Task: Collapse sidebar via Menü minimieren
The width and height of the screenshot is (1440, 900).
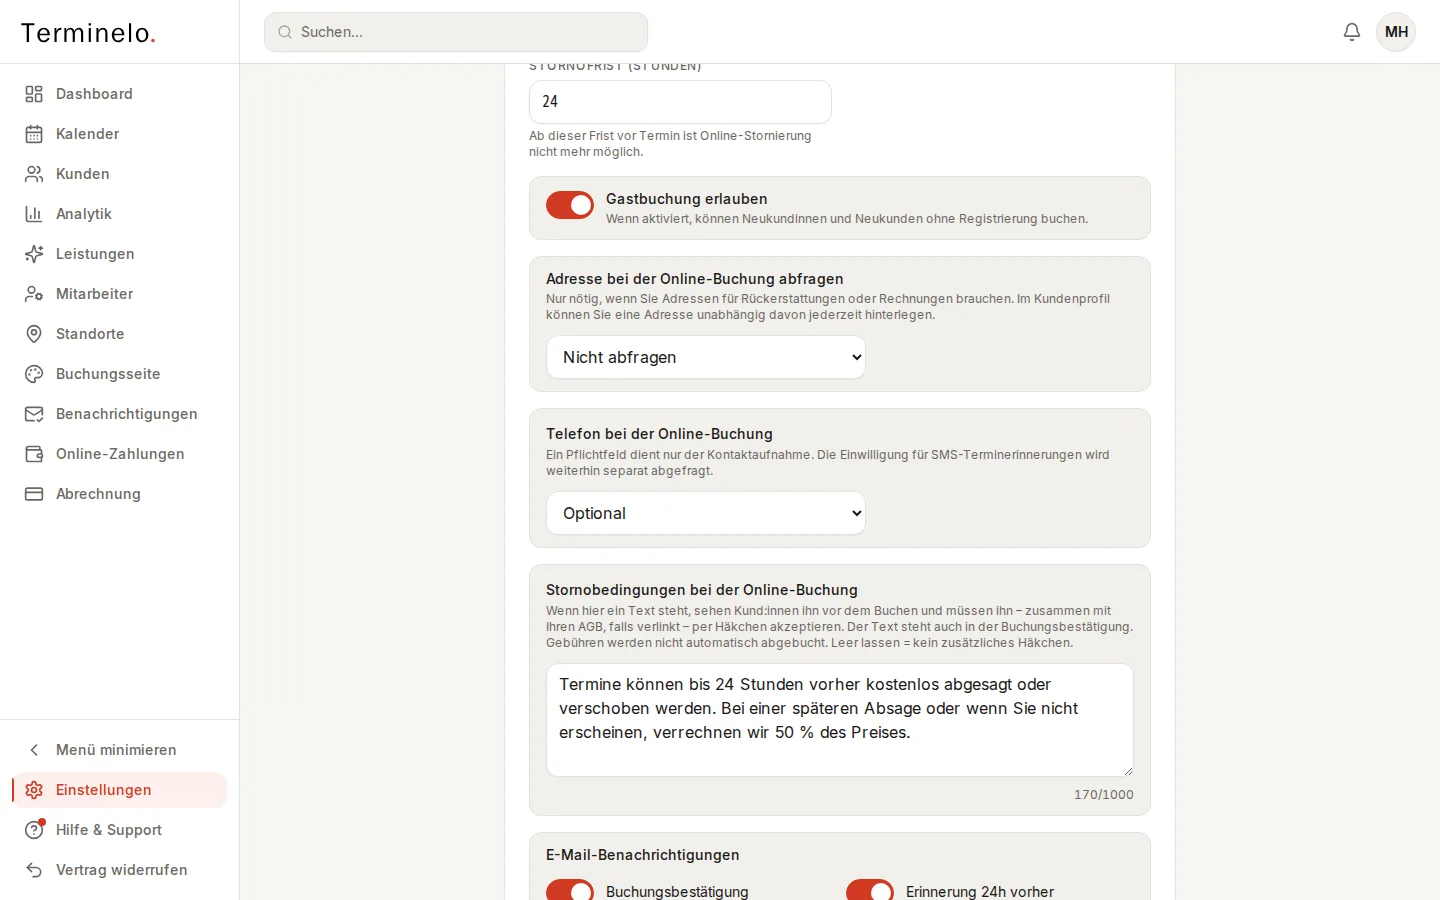Action: point(120,750)
